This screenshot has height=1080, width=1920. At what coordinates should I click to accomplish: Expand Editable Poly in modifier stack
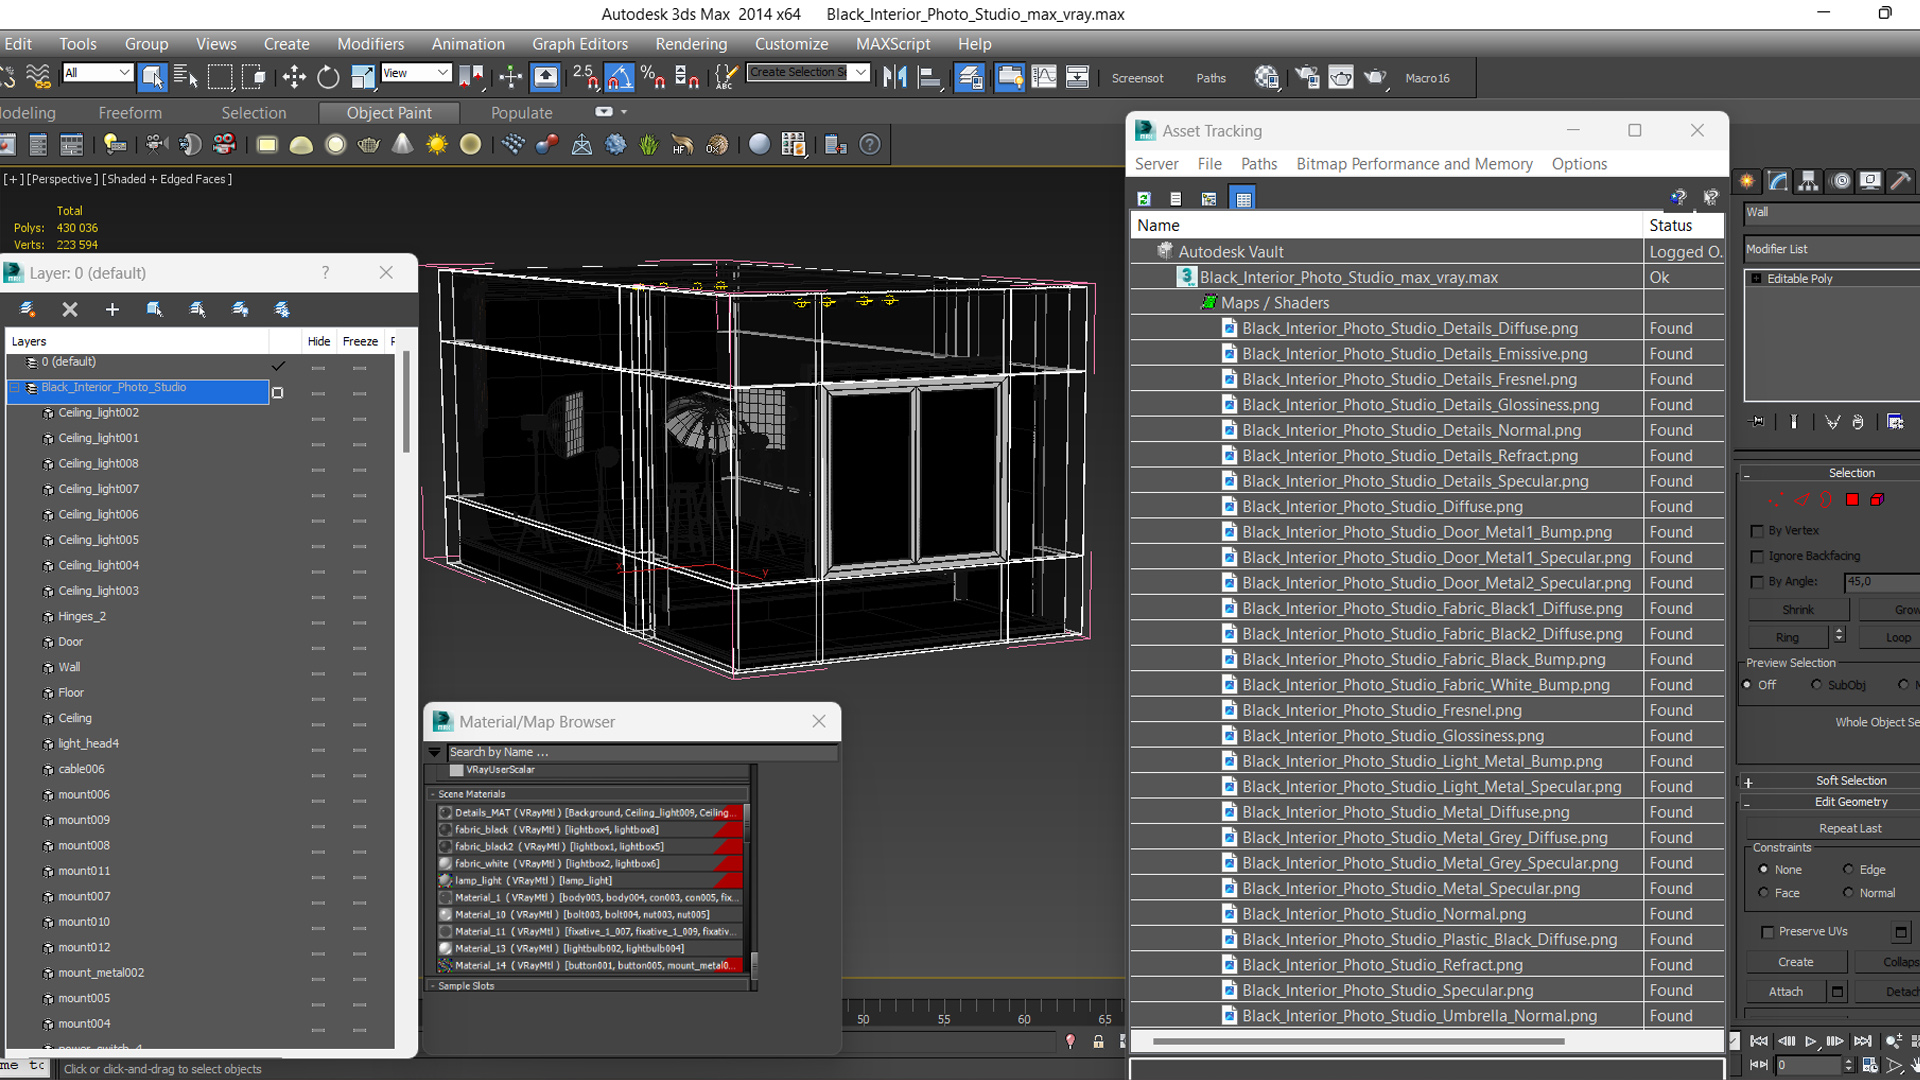1756,278
